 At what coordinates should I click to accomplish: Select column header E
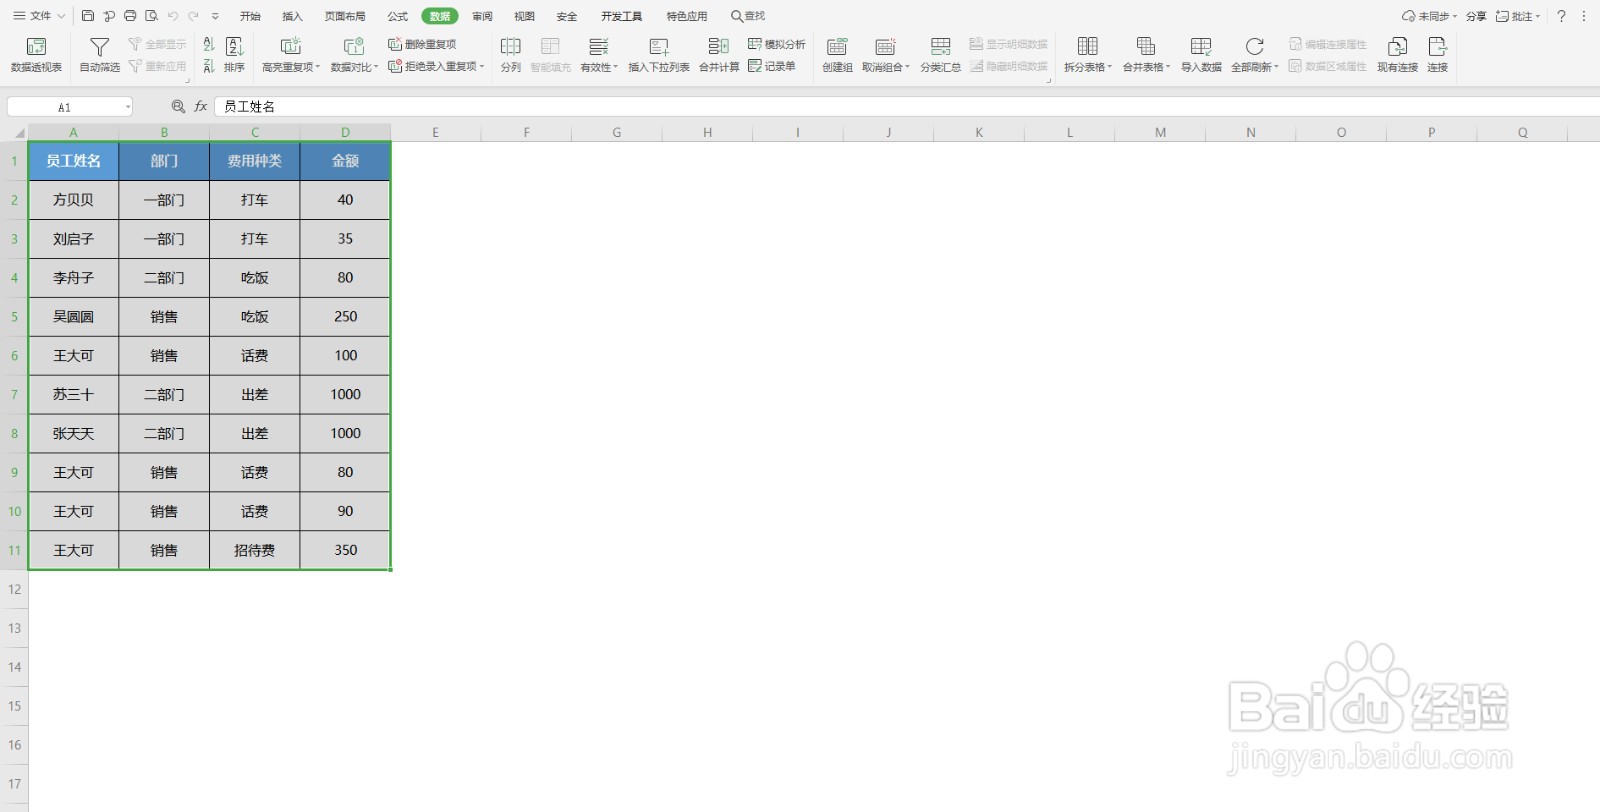click(435, 132)
